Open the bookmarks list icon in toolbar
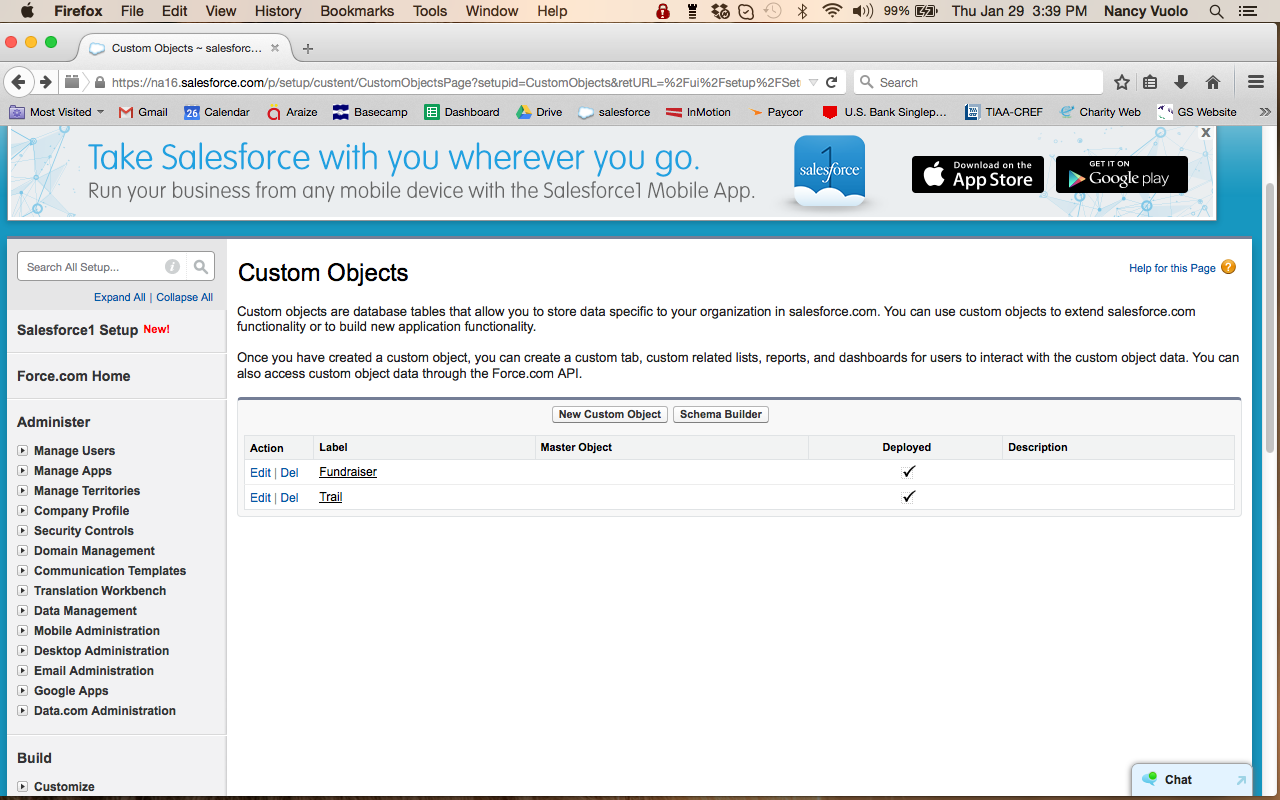The image size is (1280, 800). point(1151,82)
